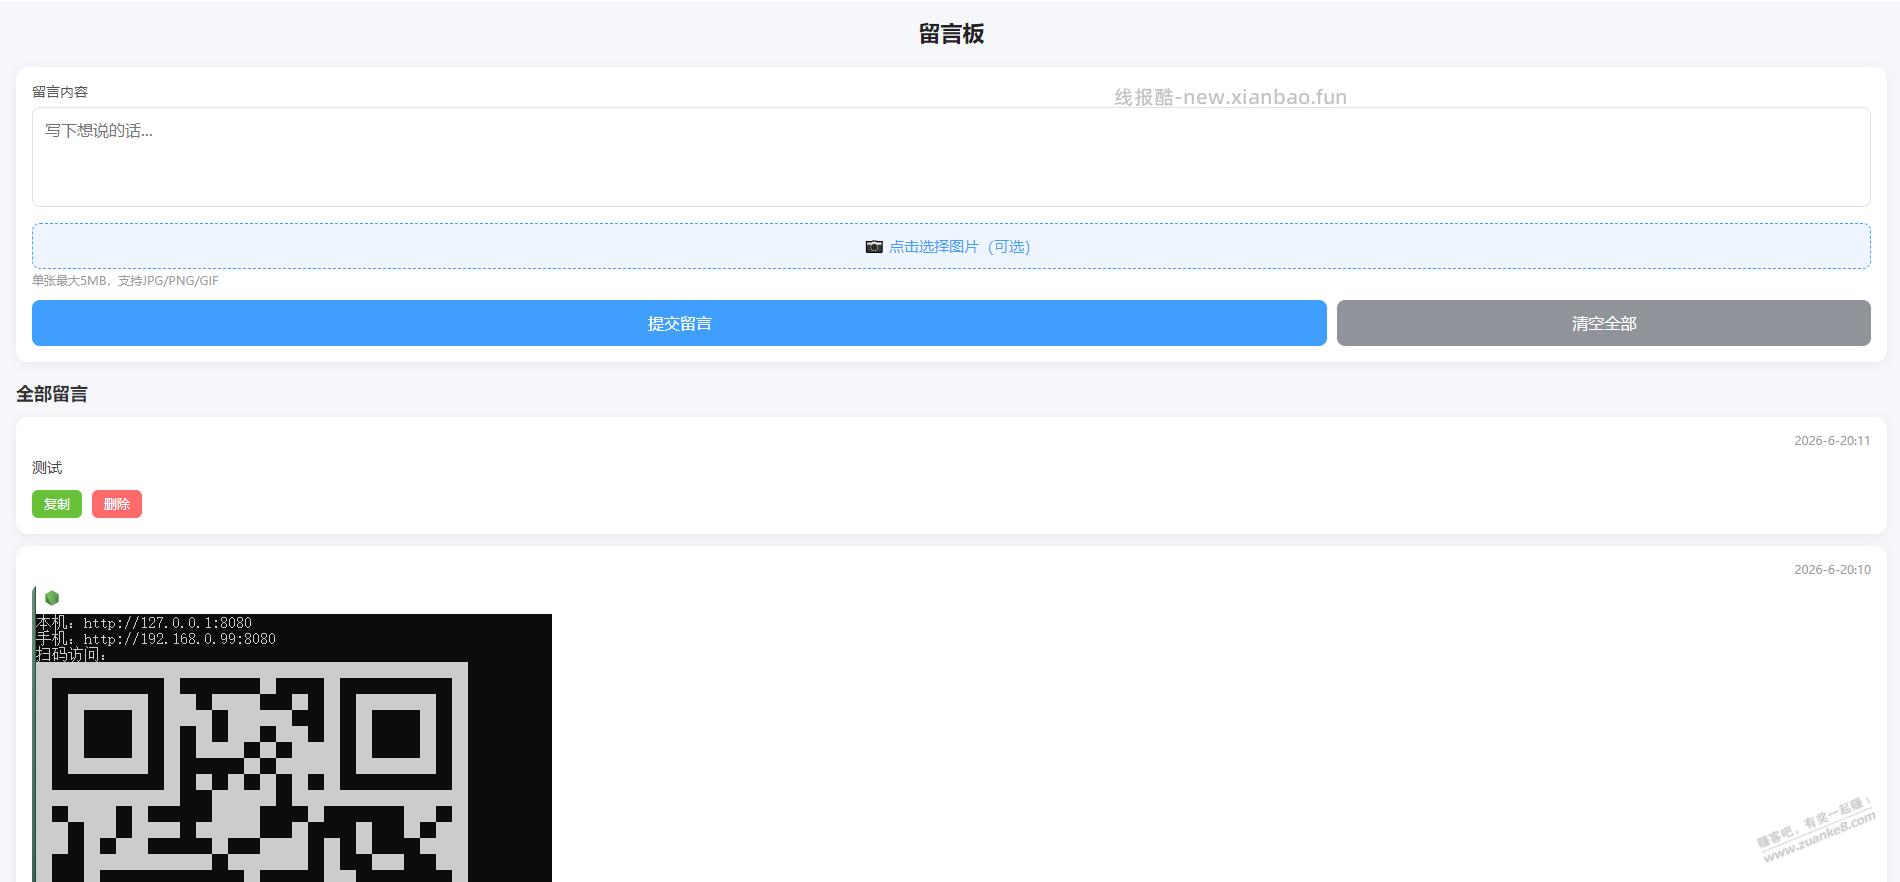The height and width of the screenshot is (882, 1900).
Task: Select the 留言板 page title
Action: click(x=951, y=34)
